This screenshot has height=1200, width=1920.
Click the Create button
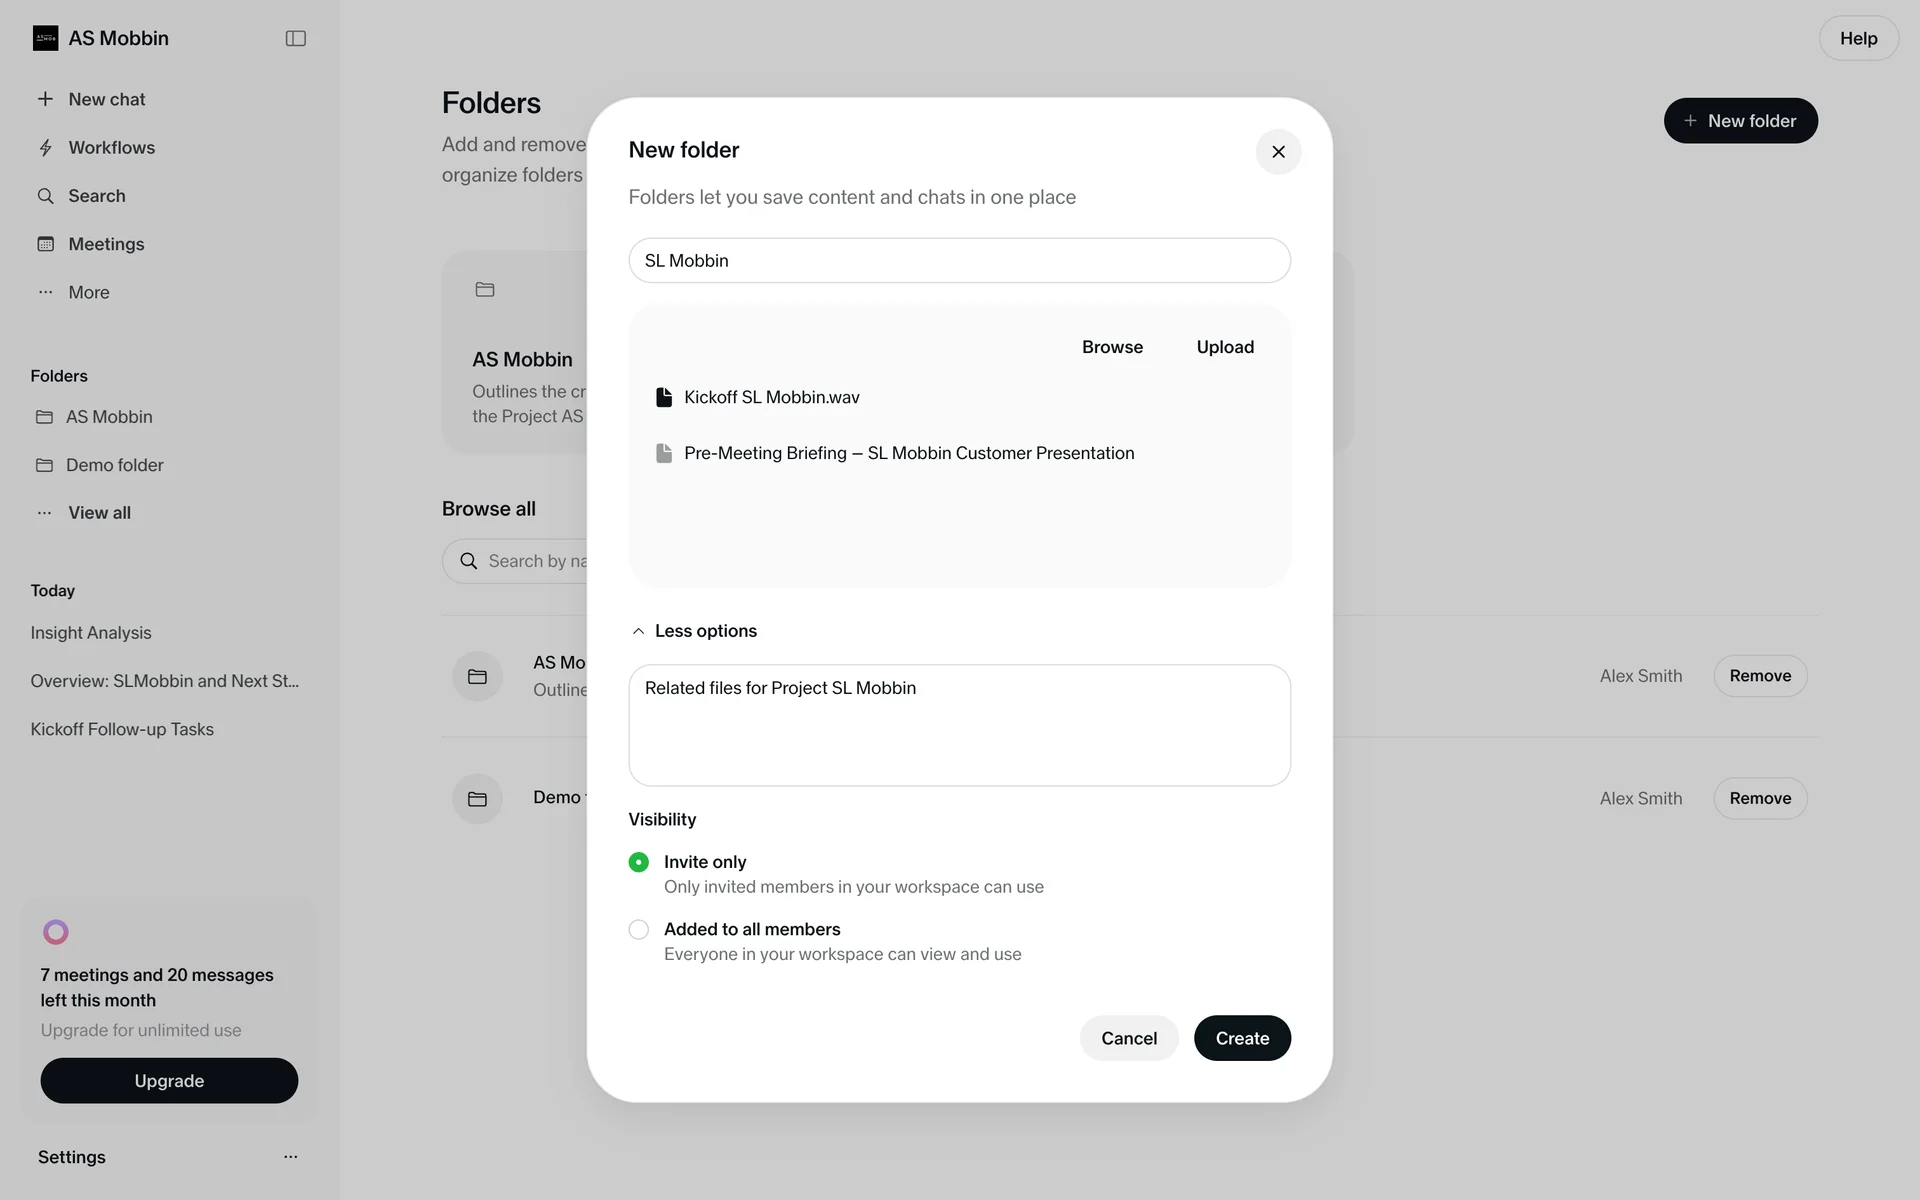tap(1242, 1038)
